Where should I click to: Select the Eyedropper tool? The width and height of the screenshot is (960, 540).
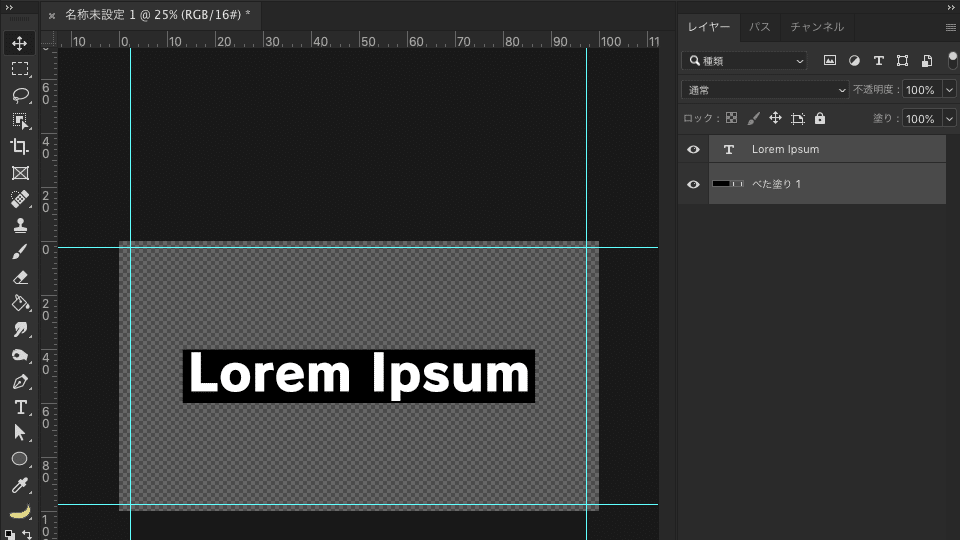(x=20, y=486)
